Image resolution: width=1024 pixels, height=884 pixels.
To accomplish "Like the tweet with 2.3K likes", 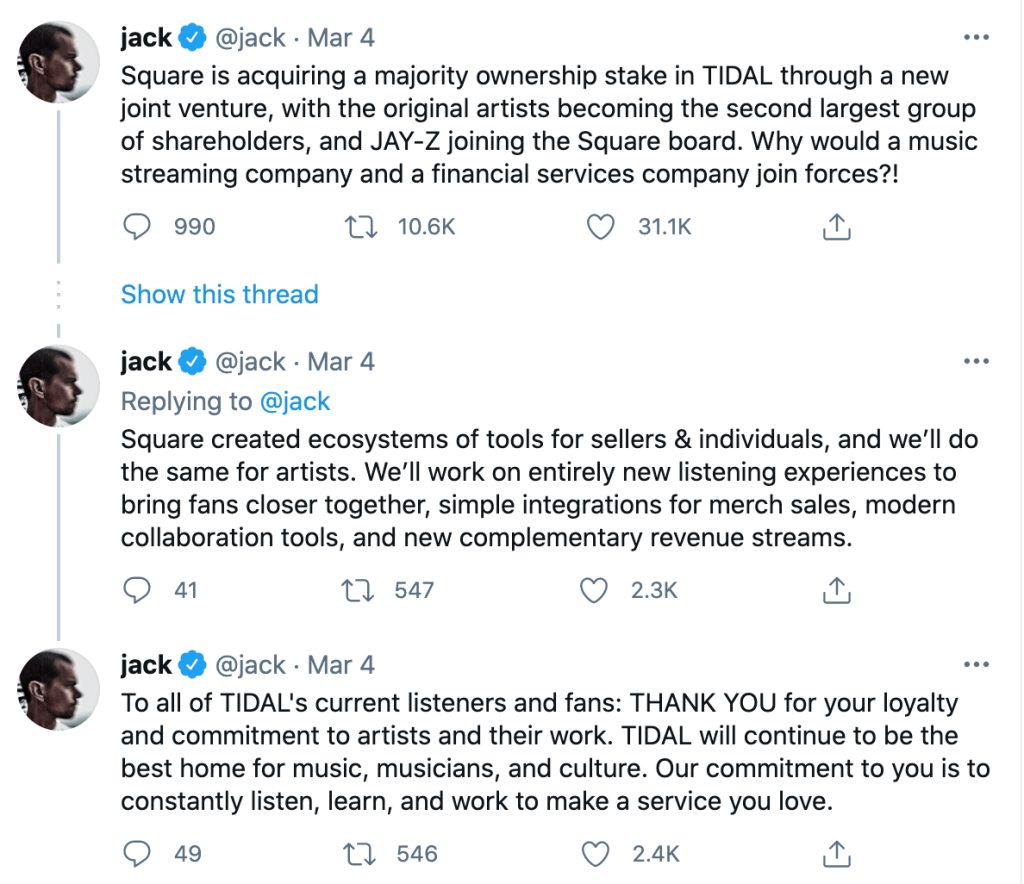I will click(x=595, y=590).
